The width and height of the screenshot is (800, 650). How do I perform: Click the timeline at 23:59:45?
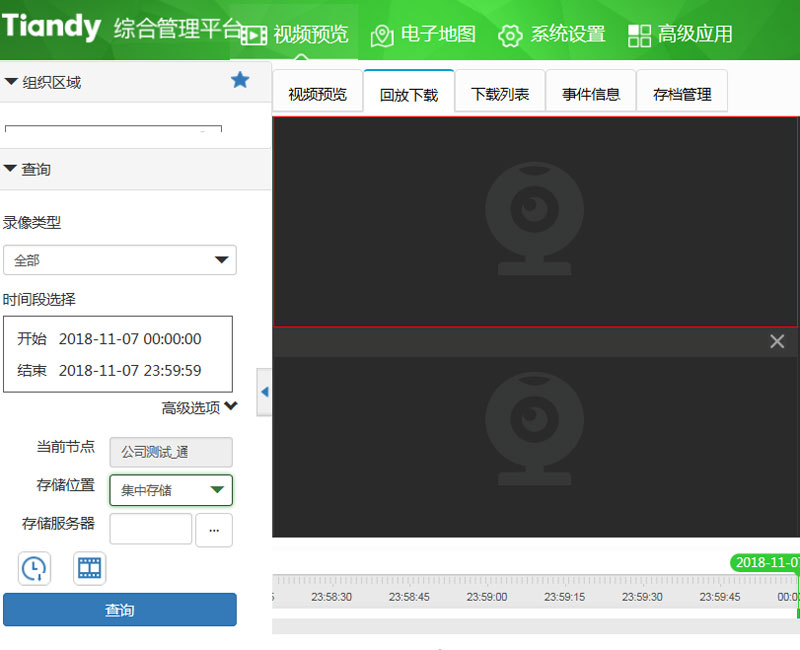click(x=719, y=596)
